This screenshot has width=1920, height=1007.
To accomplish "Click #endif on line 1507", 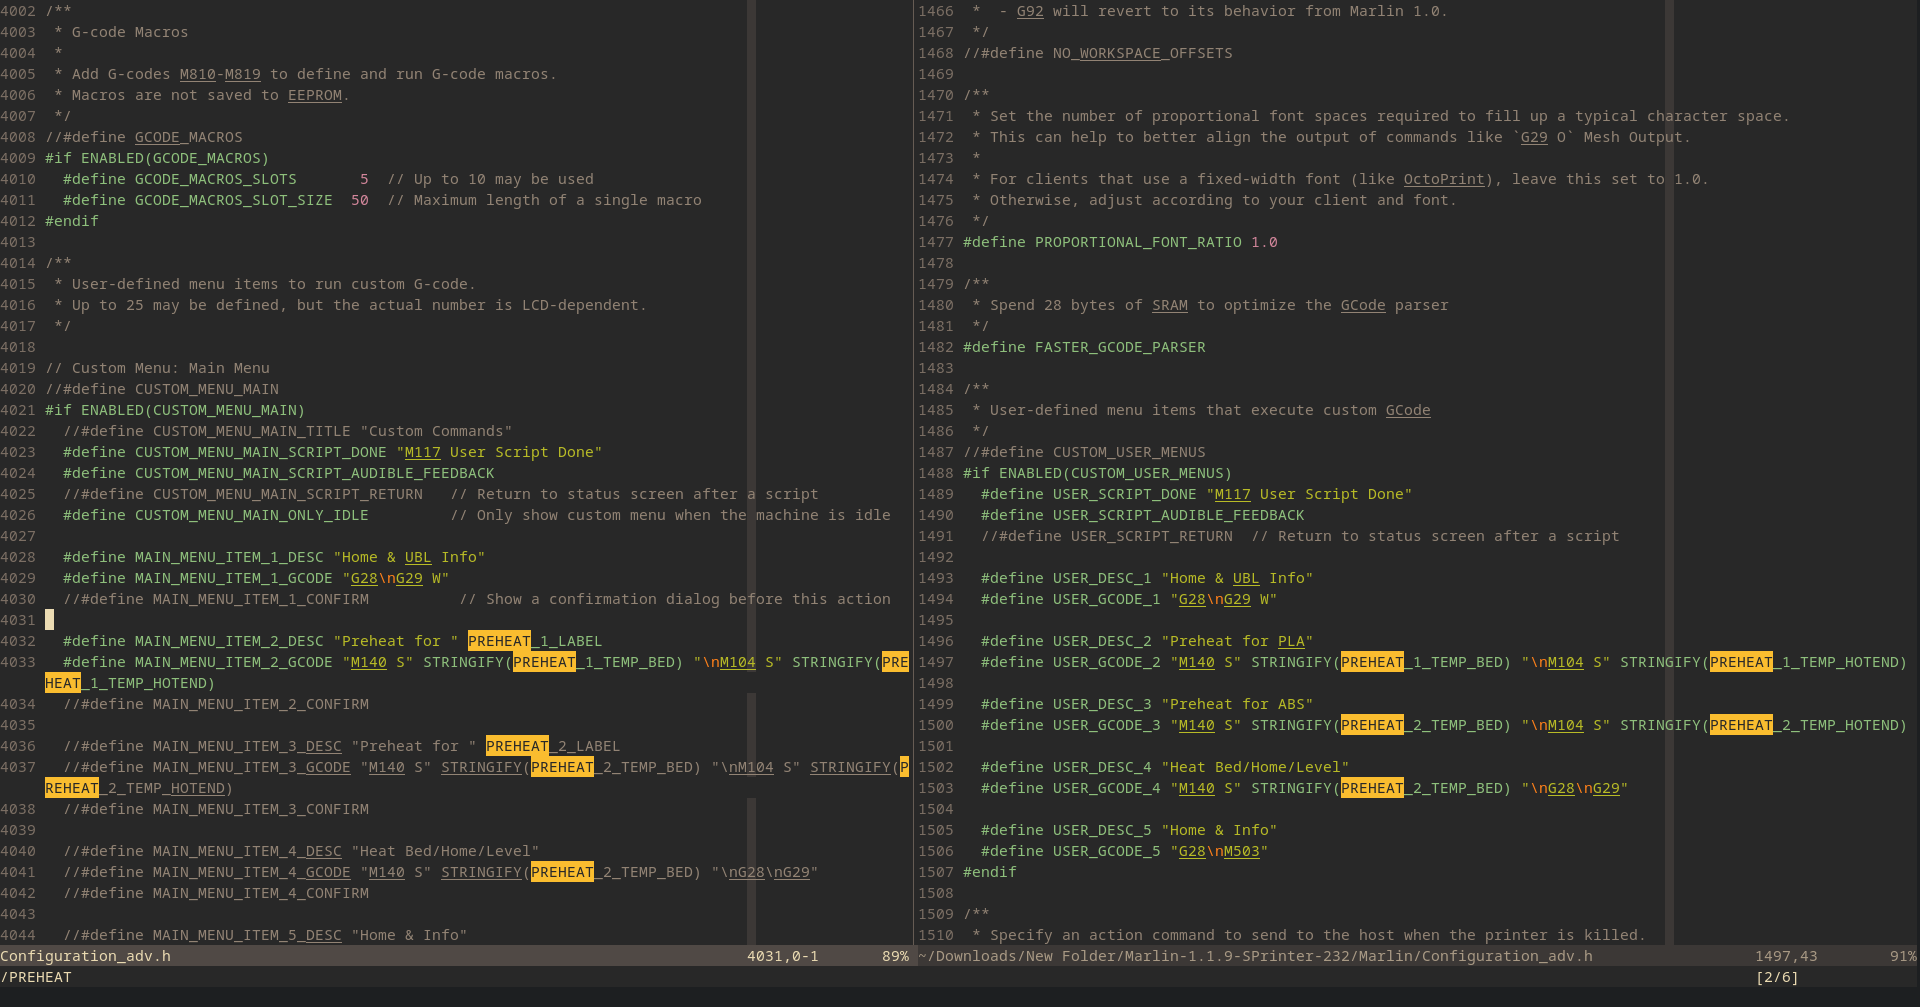I will click(x=989, y=872).
